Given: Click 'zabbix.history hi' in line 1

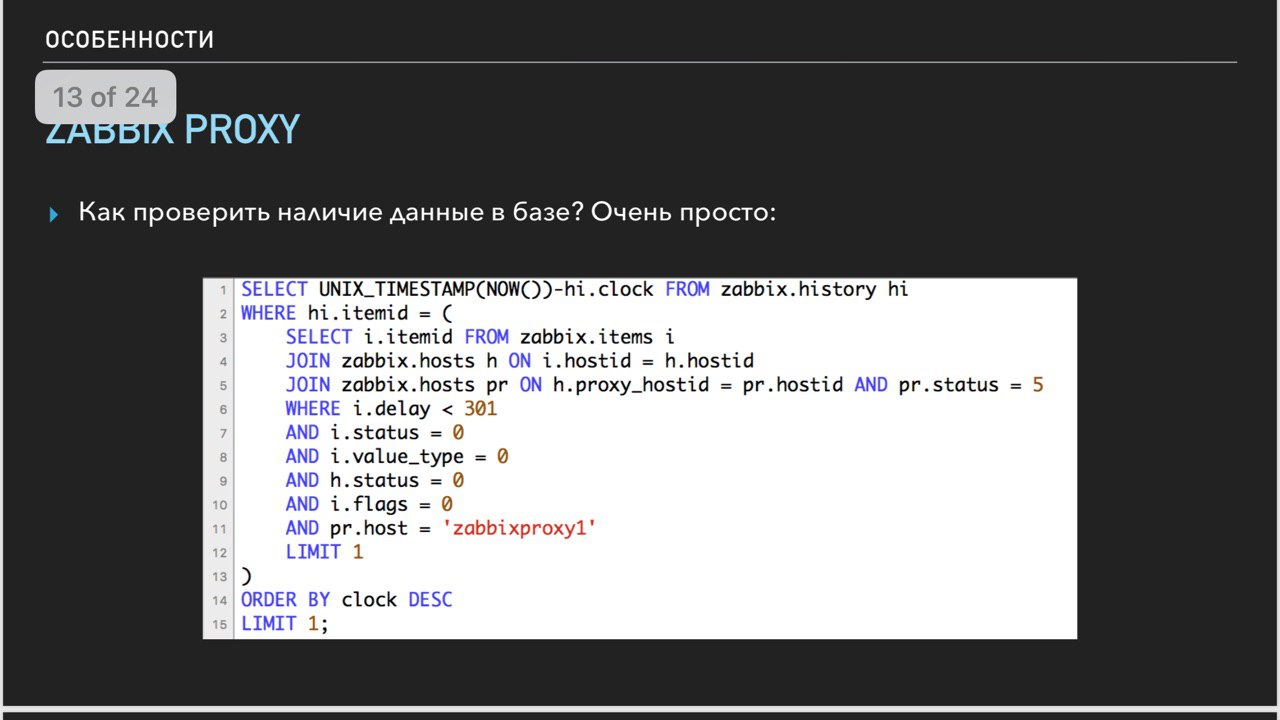Looking at the screenshot, I should pyautogui.click(x=814, y=290).
